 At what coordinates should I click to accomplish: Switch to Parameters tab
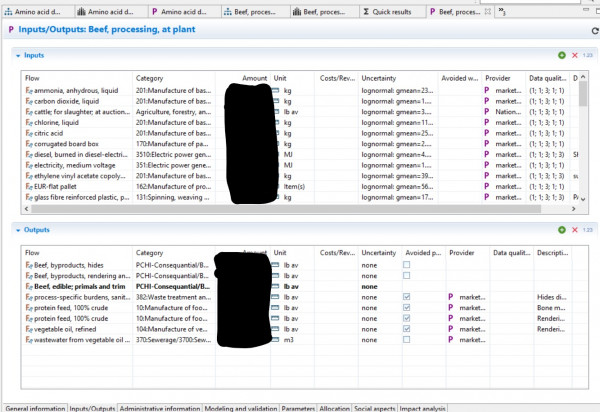coord(298,408)
